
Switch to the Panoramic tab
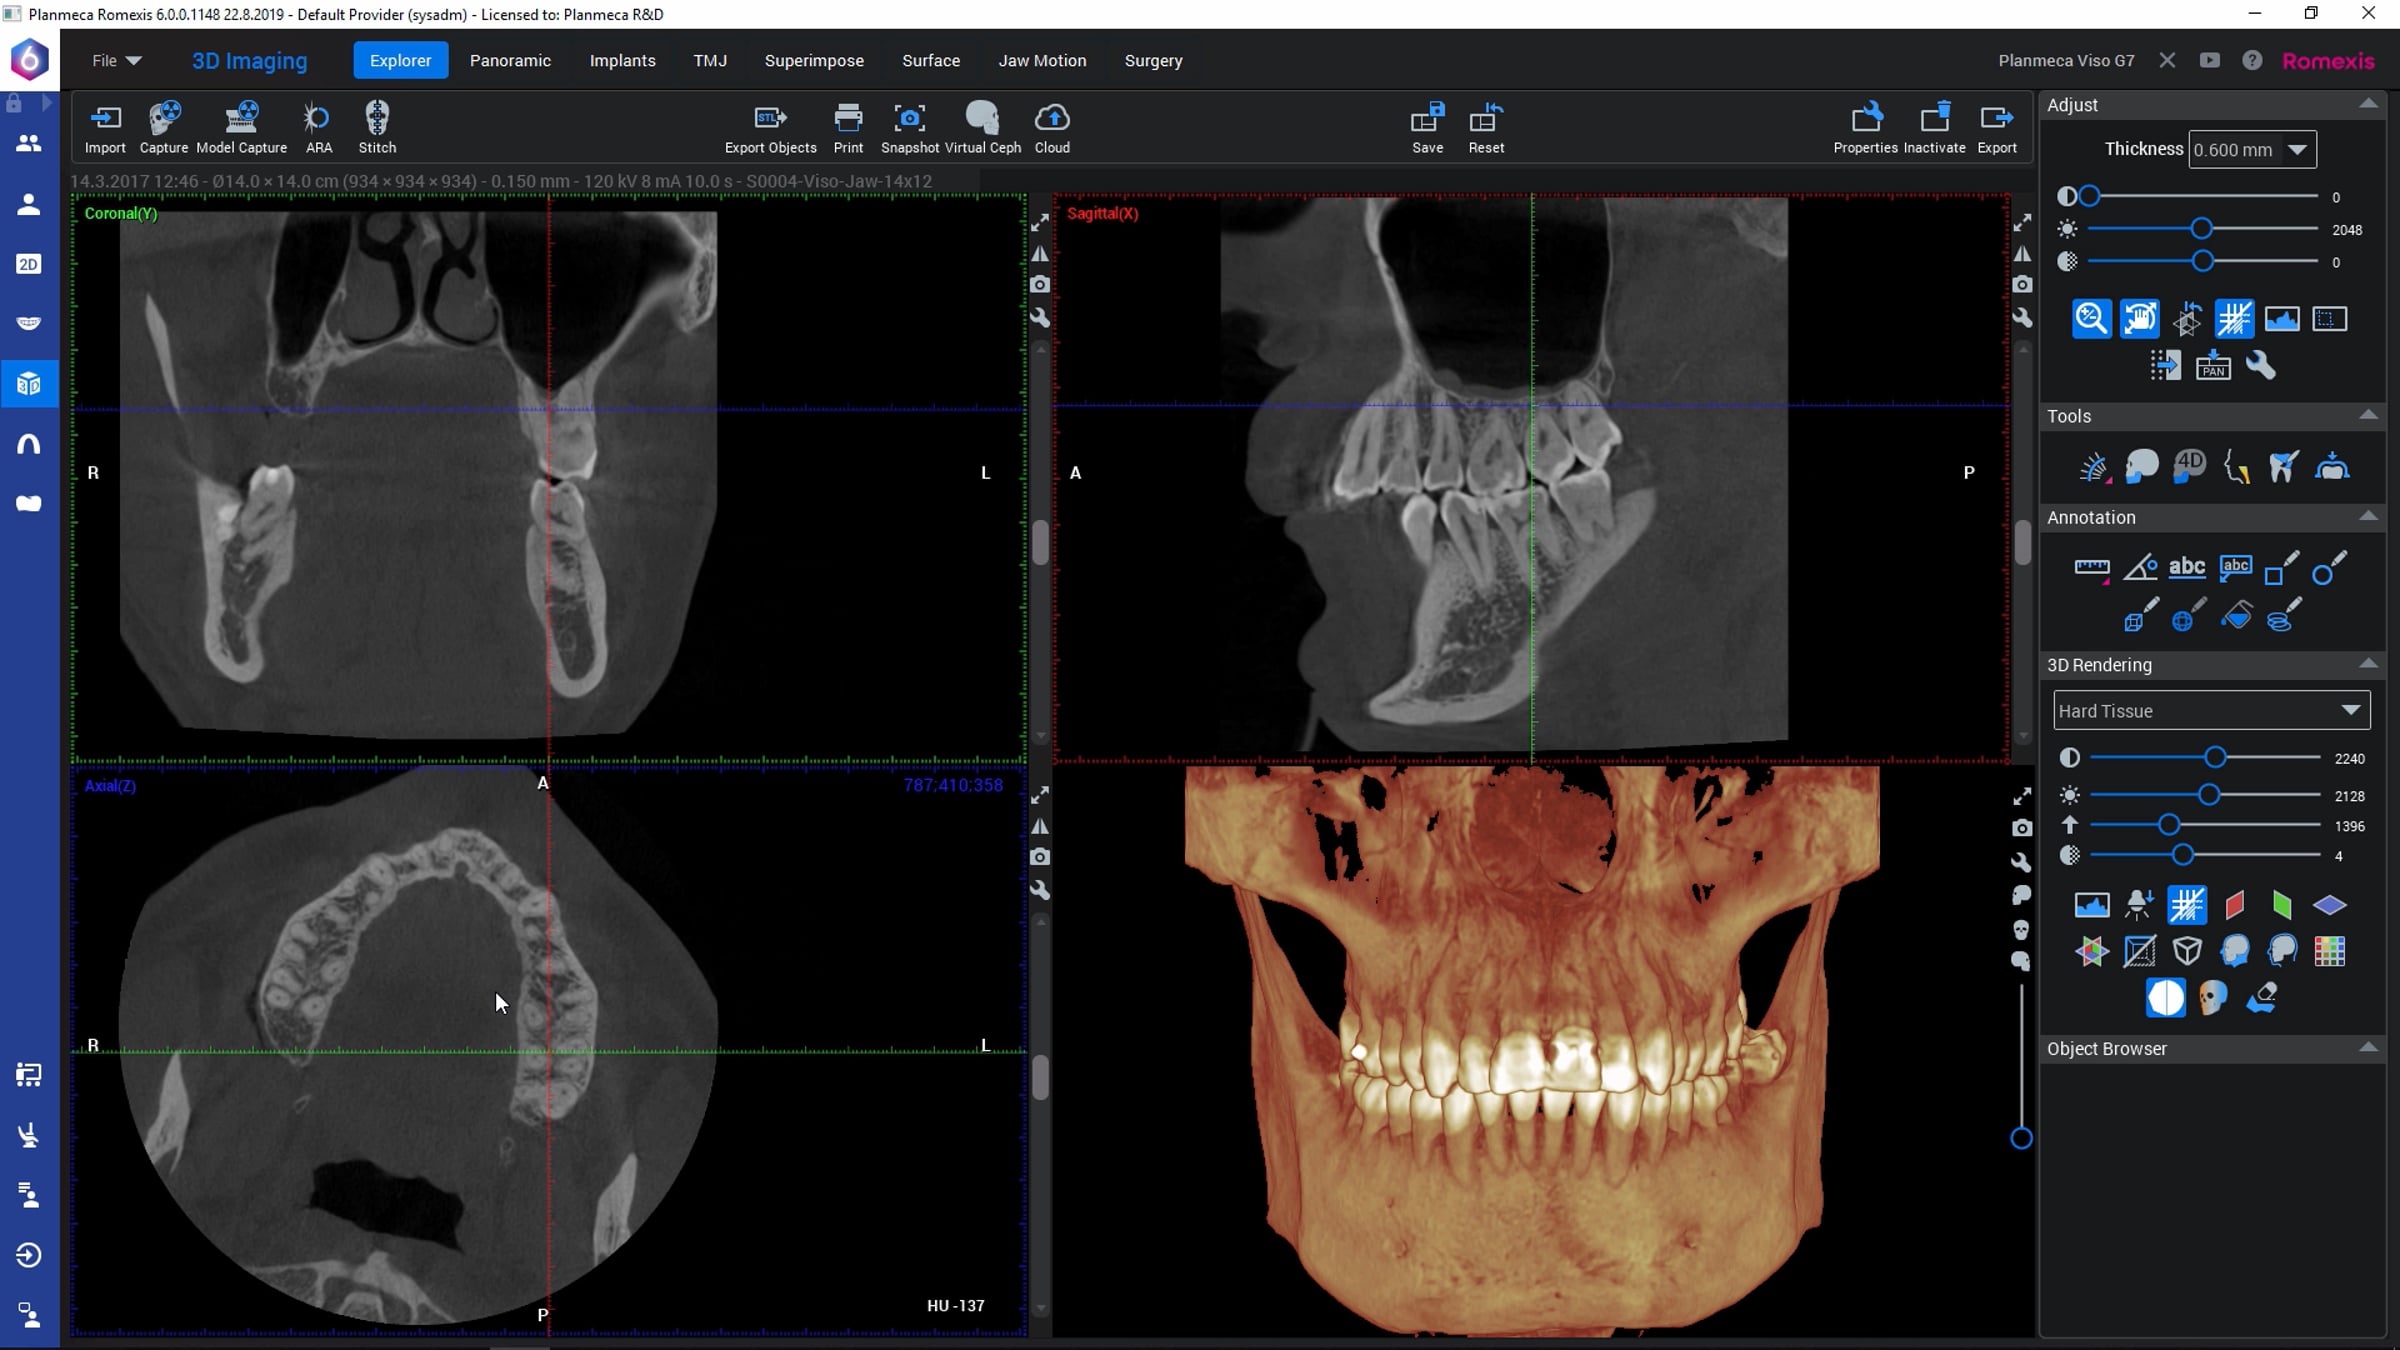[x=510, y=60]
